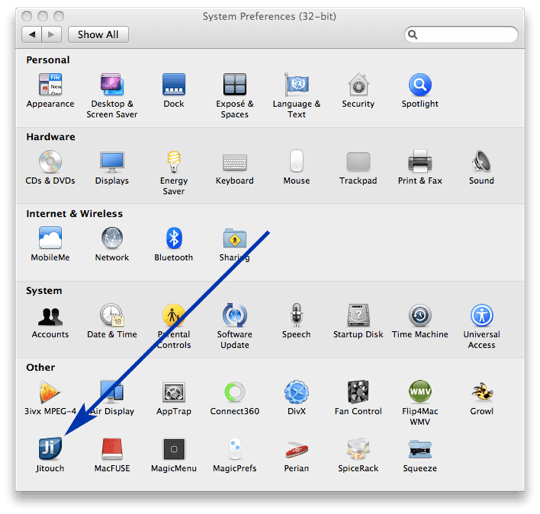
Task: Open Date & Time preferences
Action: click(x=112, y=321)
